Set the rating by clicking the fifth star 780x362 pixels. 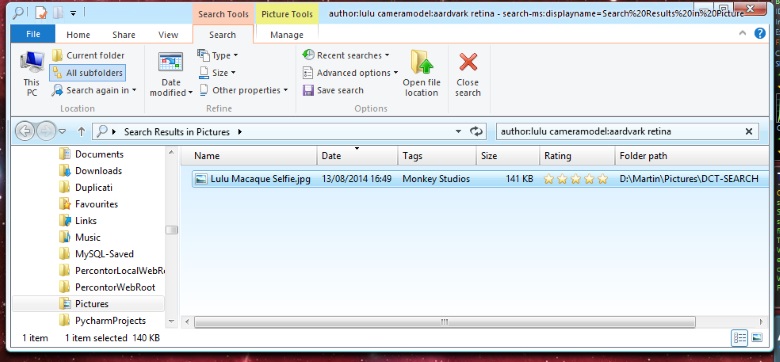[602, 179]
